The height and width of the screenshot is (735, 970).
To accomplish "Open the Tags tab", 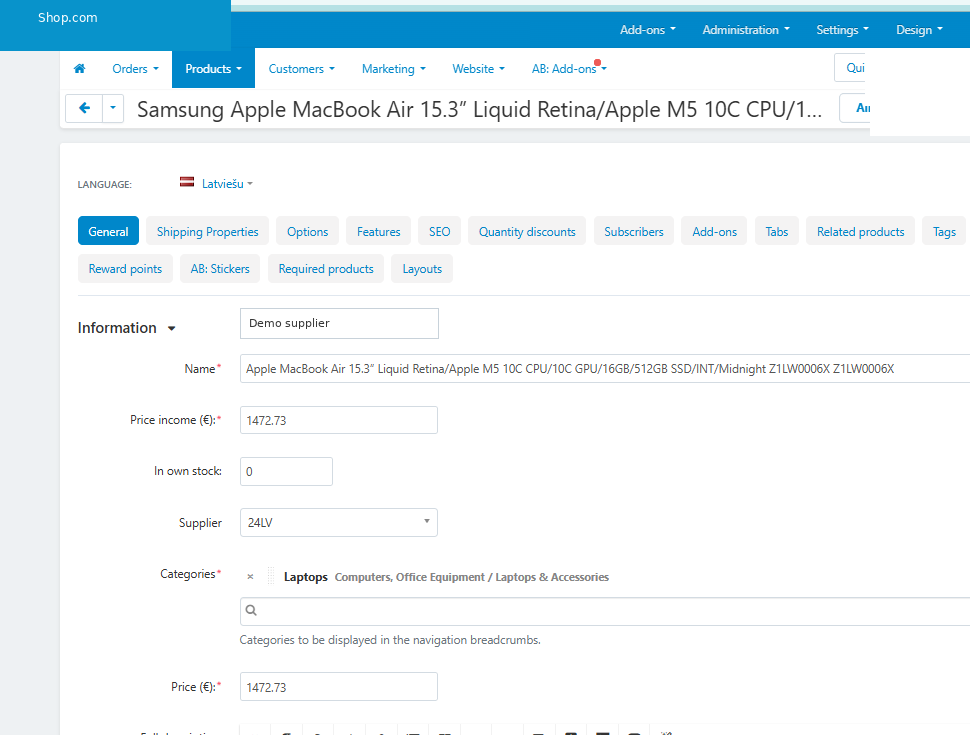I will (944, 231).
